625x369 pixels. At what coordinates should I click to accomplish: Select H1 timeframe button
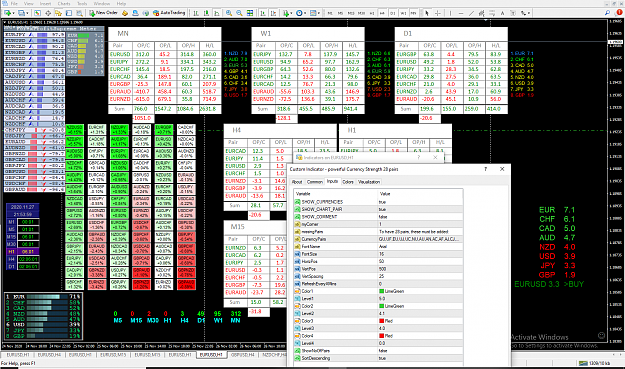[x=371, y=13]
